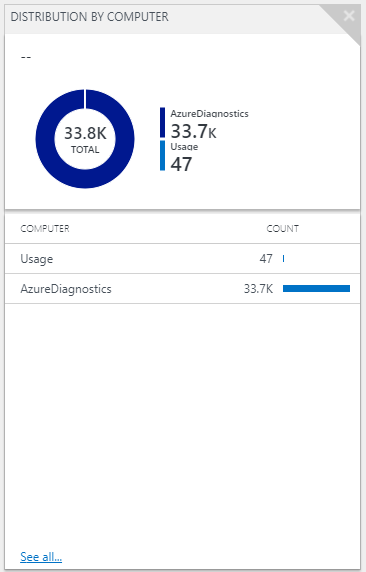Click the light blue Usage legend swatch

pyautogui.click(x=162, y=155)
